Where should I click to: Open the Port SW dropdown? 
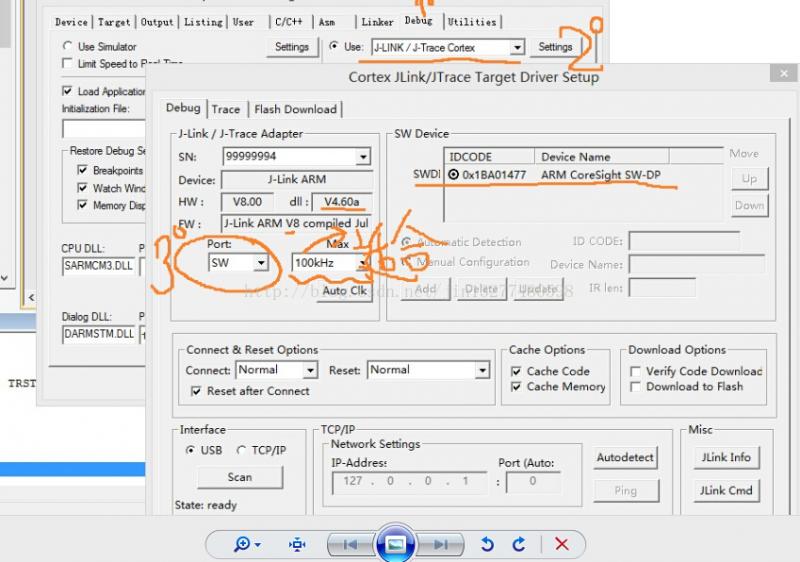(260, 263)
